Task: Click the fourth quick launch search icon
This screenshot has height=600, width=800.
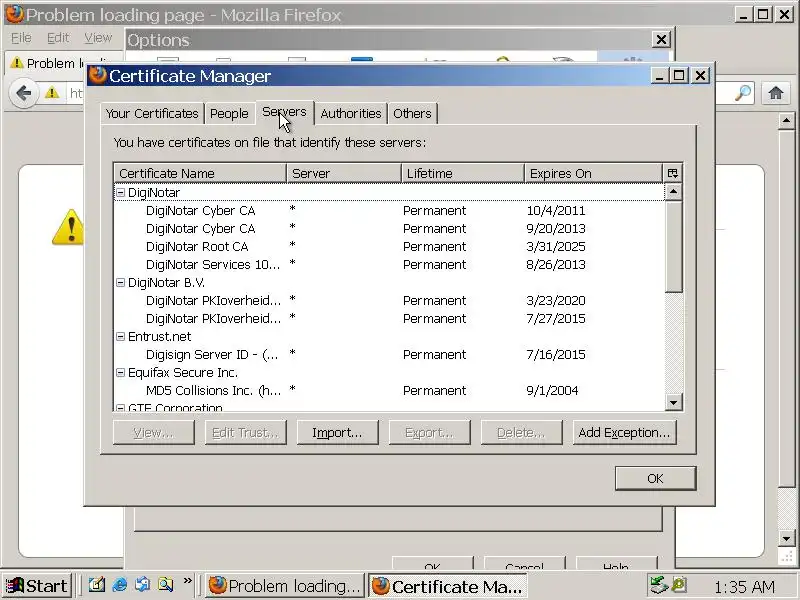Action: (165, 584)
